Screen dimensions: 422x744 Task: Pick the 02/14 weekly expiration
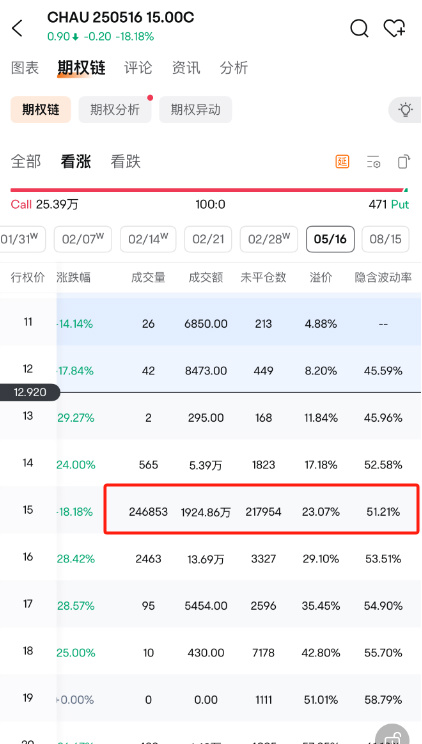(x=148, y=239)
